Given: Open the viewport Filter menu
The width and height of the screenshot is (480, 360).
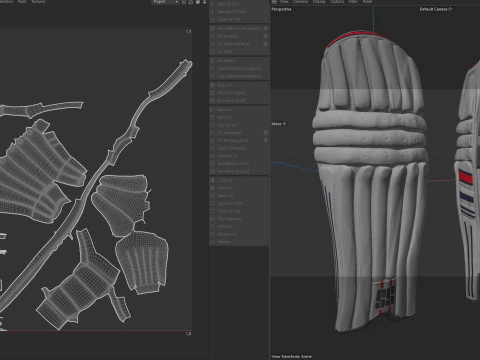Looking at the screenshot, I should [353, 2].
